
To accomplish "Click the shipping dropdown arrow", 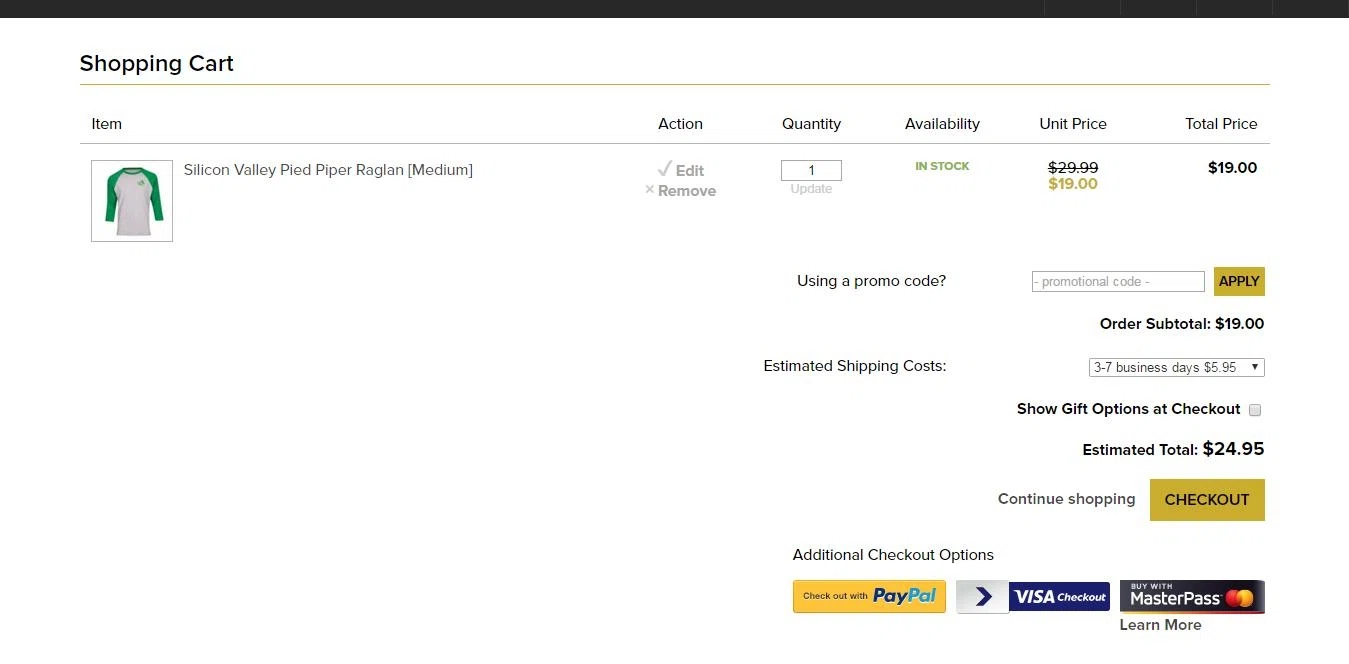I will click(1255, 367).
